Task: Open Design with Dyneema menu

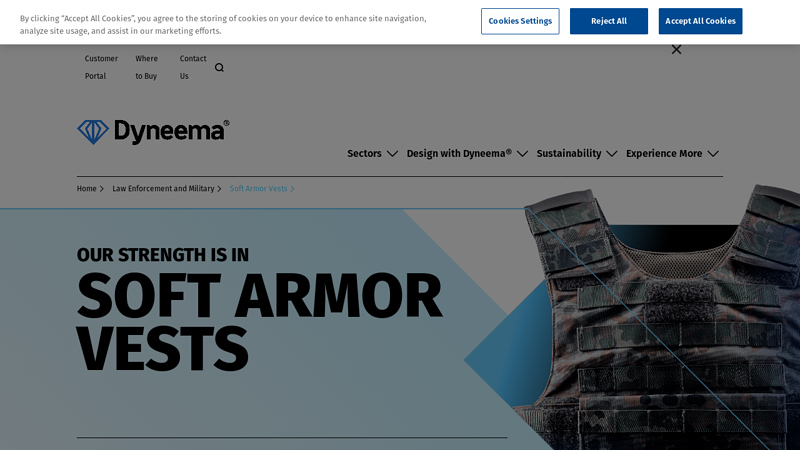Action: pos(459,154)
